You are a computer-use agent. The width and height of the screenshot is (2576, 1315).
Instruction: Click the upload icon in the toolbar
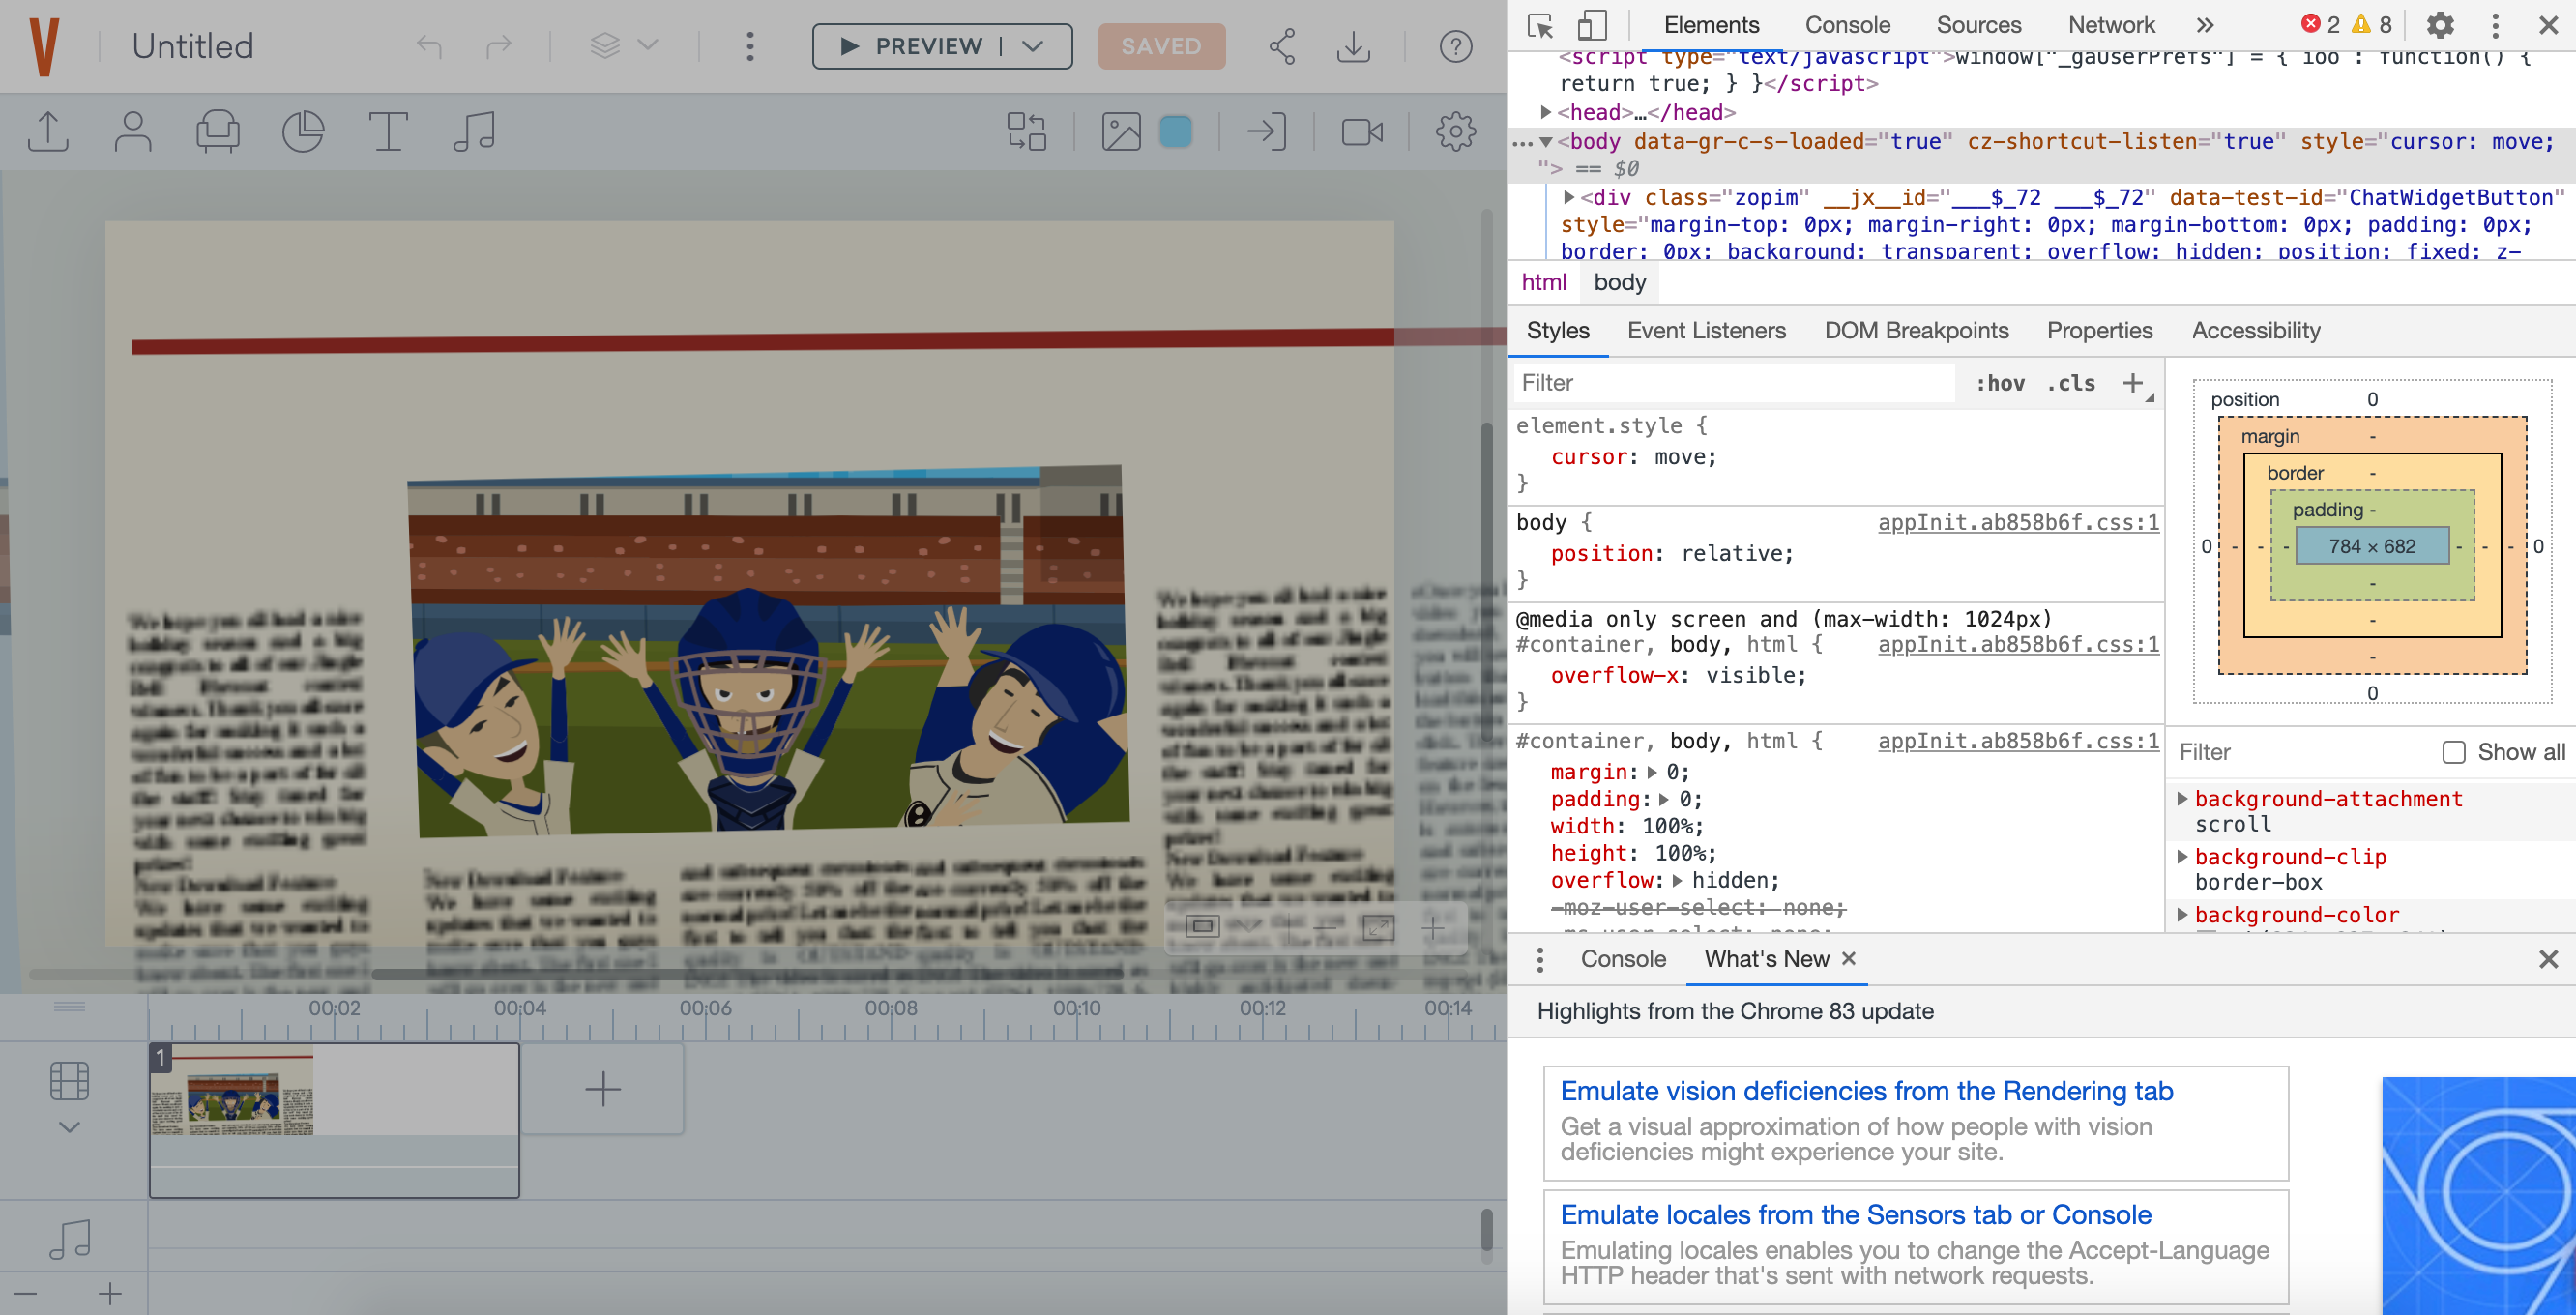(x=48, y=131)
